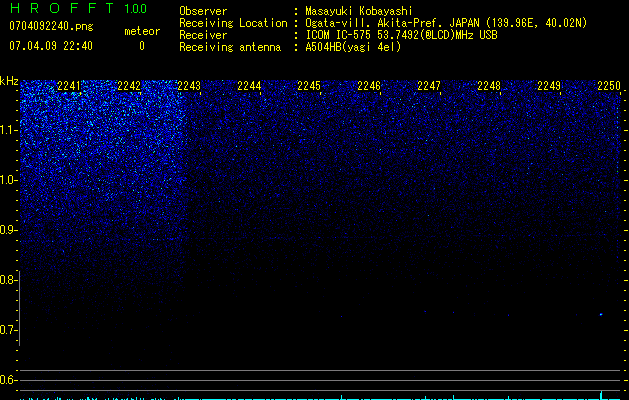Viewport: 629px width, 400px height.
Task: Click the Receiving Location value text
Action: (x=446, y=23)
